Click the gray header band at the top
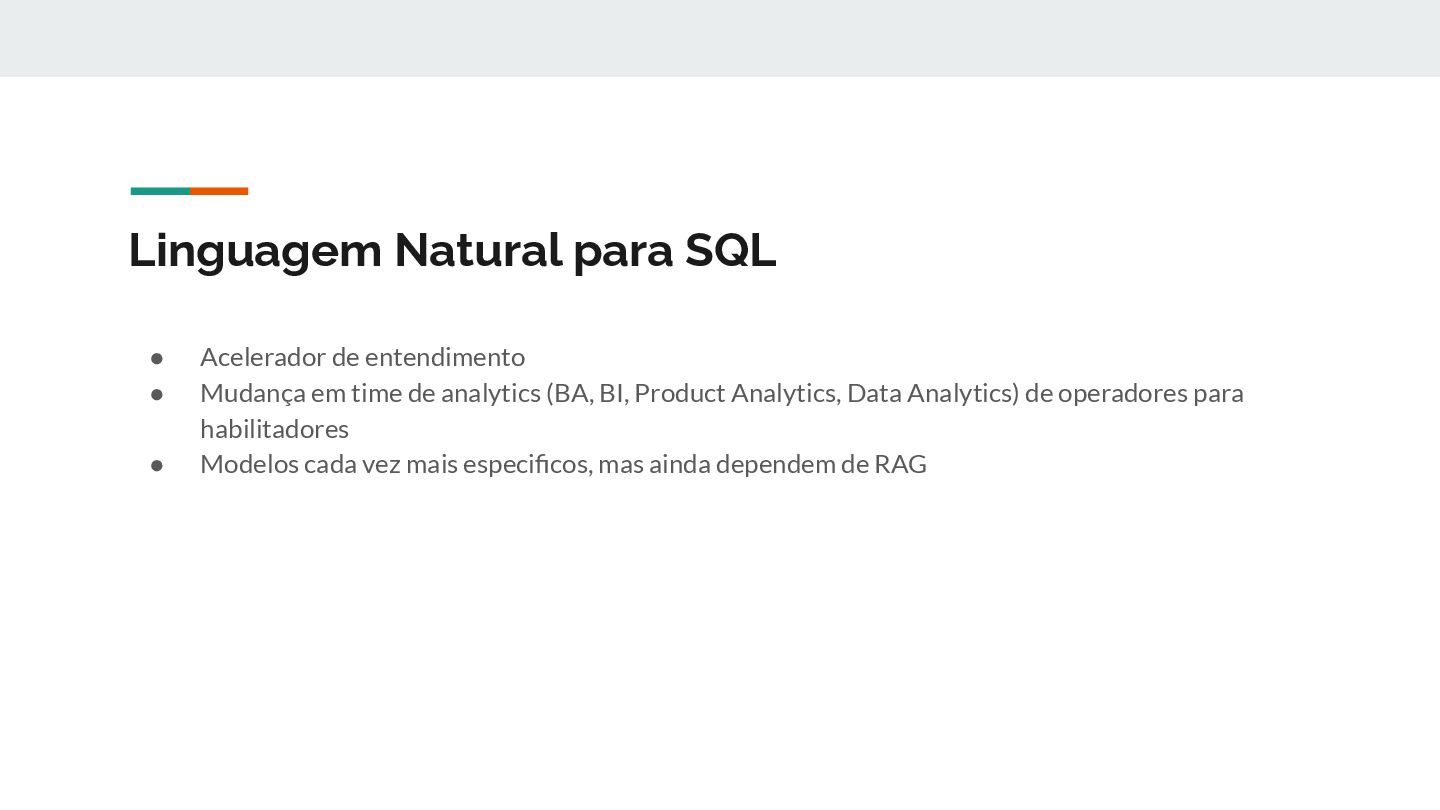This screenshot has width=1440, height=810. click(720, 38)
